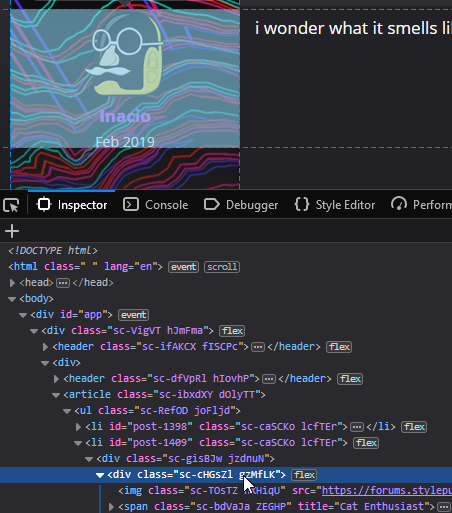Viewport: 452px width, 513px height.
Task: Collapse the post-1409 list item
Action: point(78,443)
